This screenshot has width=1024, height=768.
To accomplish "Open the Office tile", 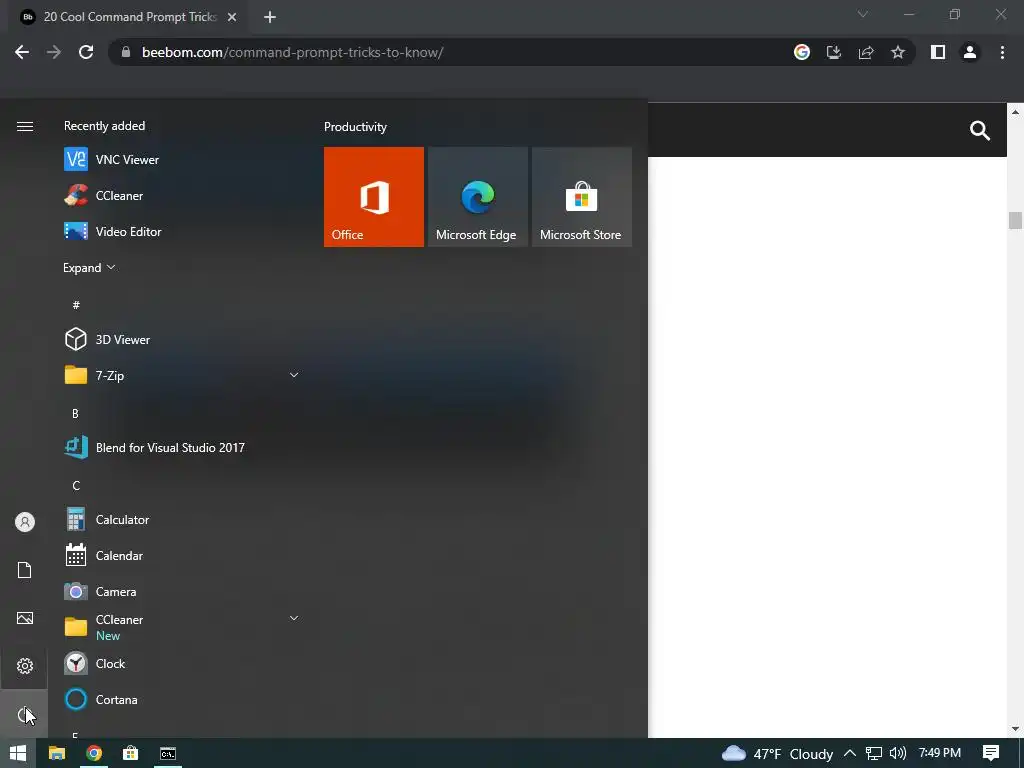I will (374, 197).
